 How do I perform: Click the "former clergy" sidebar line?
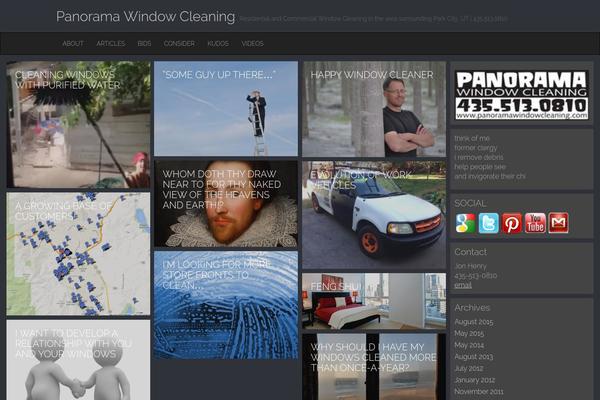pos(476,148)
